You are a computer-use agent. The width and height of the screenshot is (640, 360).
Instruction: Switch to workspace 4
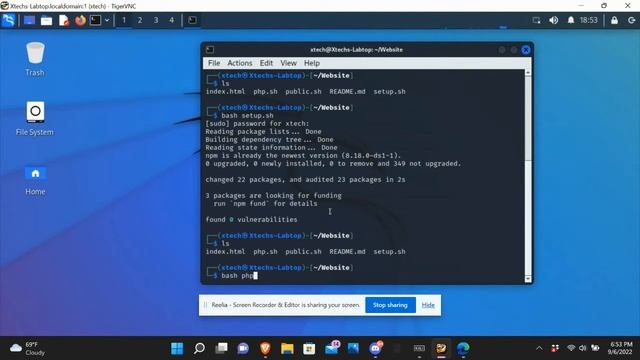tap(171, 20)
